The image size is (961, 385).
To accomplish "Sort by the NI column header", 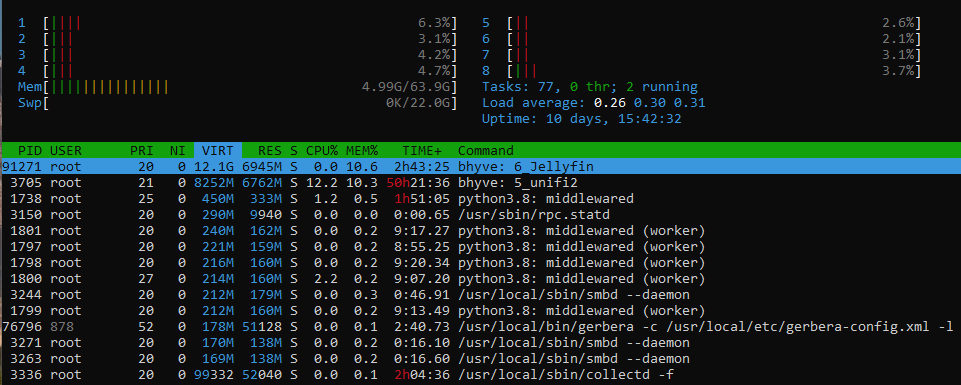I will (x=177, y=150).
